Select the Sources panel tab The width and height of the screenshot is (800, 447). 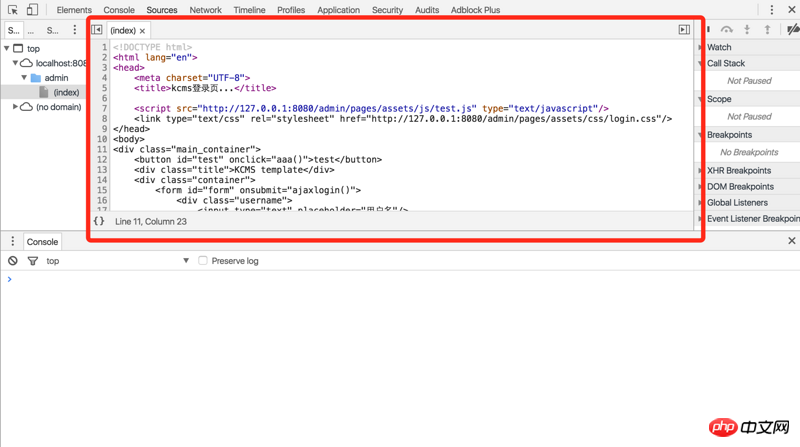(x=162, y=10)
